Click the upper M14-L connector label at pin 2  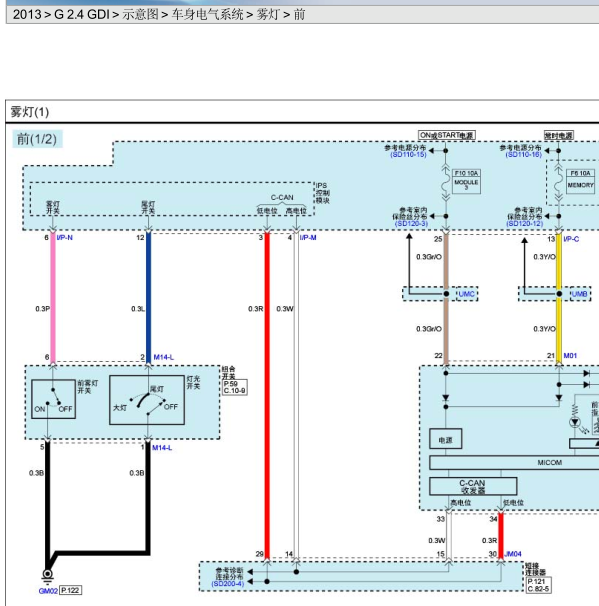[163, 357]
